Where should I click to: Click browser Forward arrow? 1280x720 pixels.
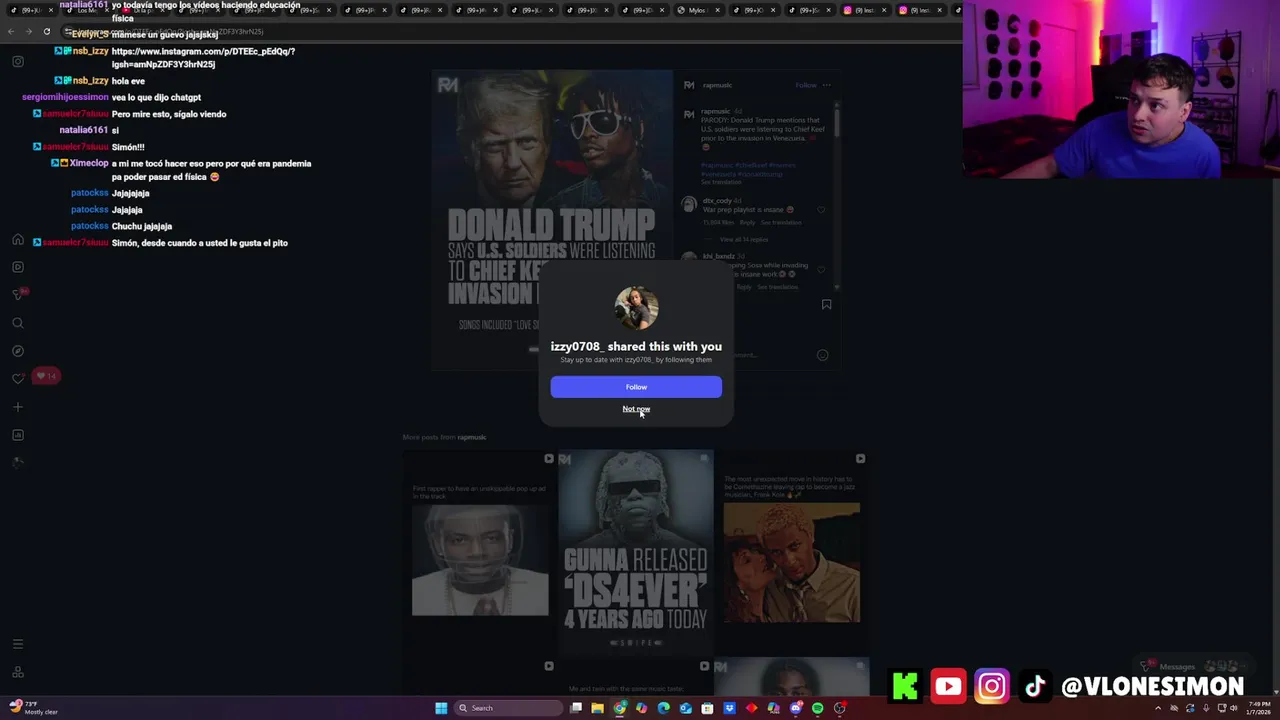coord(28,32)
